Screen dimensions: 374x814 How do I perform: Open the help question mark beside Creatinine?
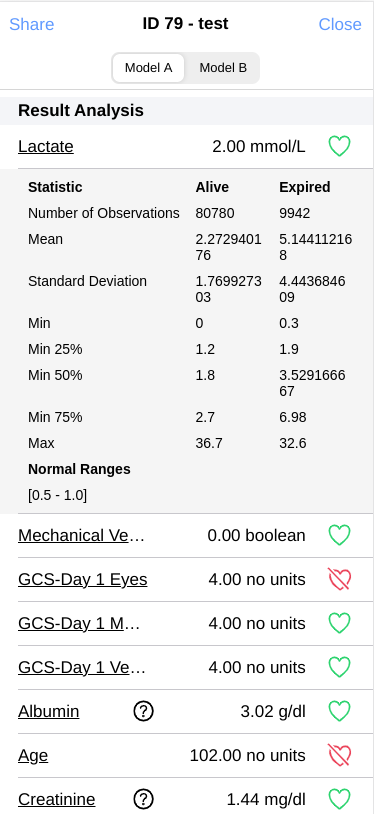pos(143,799)
